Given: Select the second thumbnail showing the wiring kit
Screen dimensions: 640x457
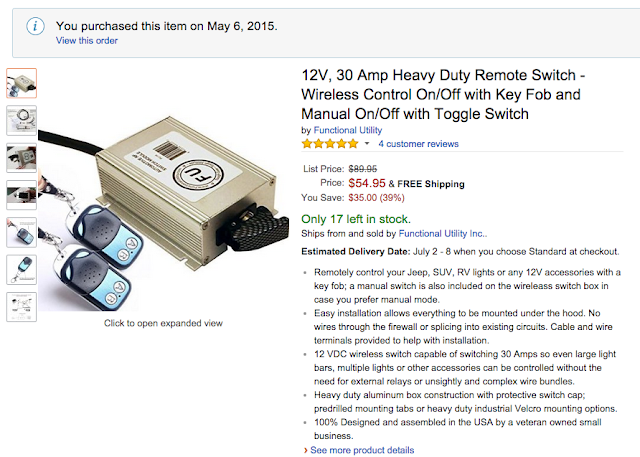Looking at the screenshot, I should [x=22, y=120].
